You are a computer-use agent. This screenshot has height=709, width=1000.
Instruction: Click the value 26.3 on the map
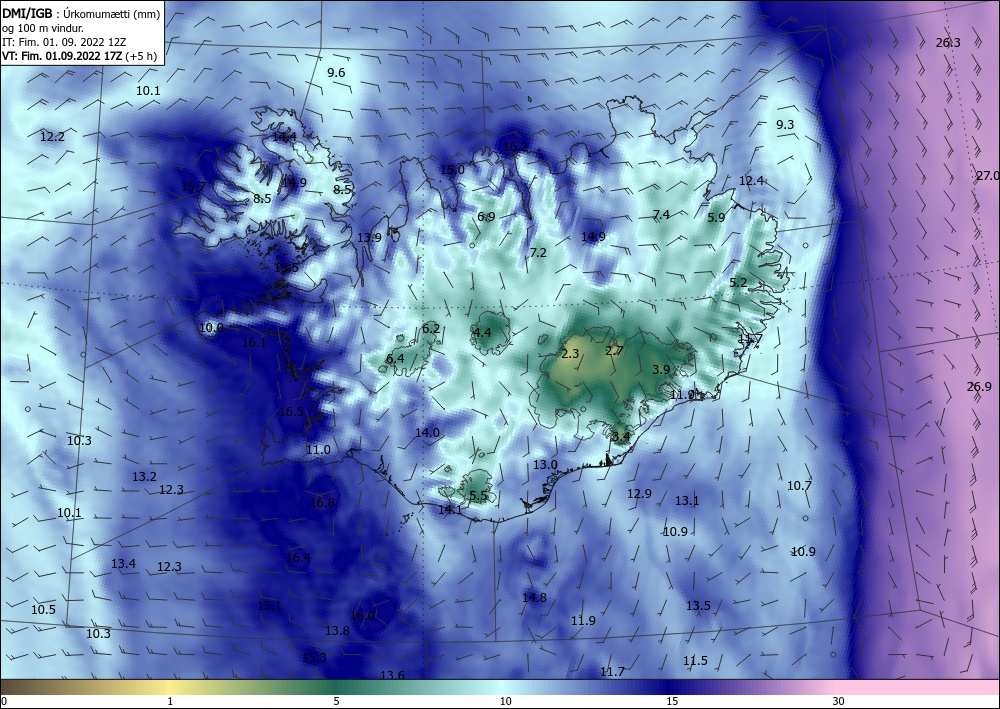click(948, 43)
